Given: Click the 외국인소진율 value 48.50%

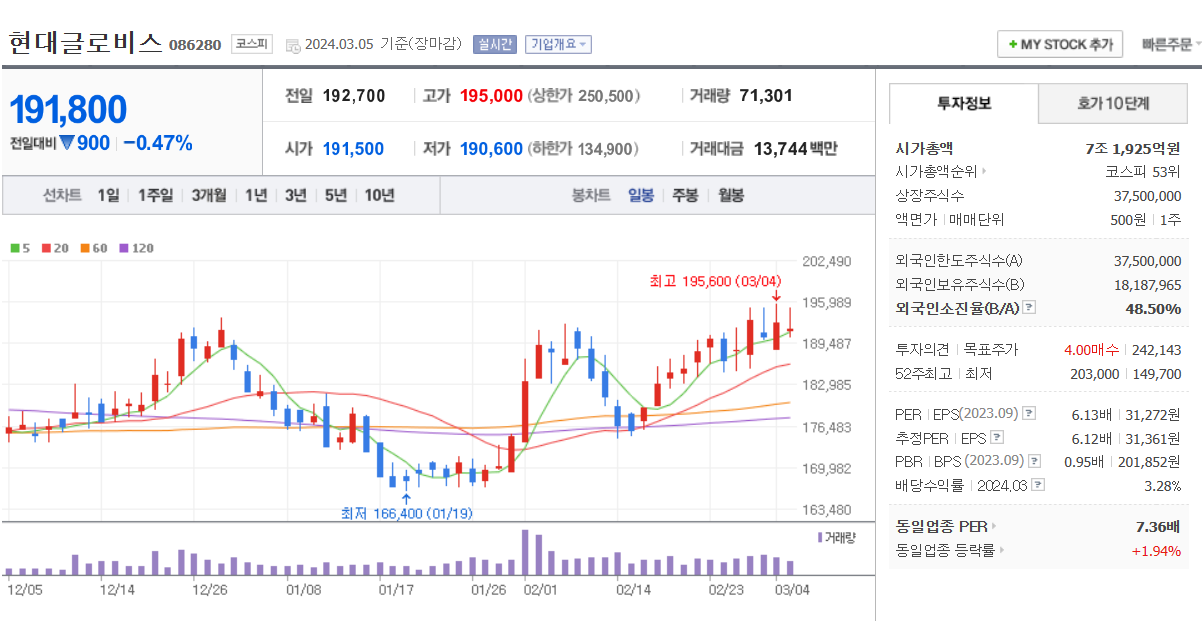Looking at the screenshot, I should 1153,309.
